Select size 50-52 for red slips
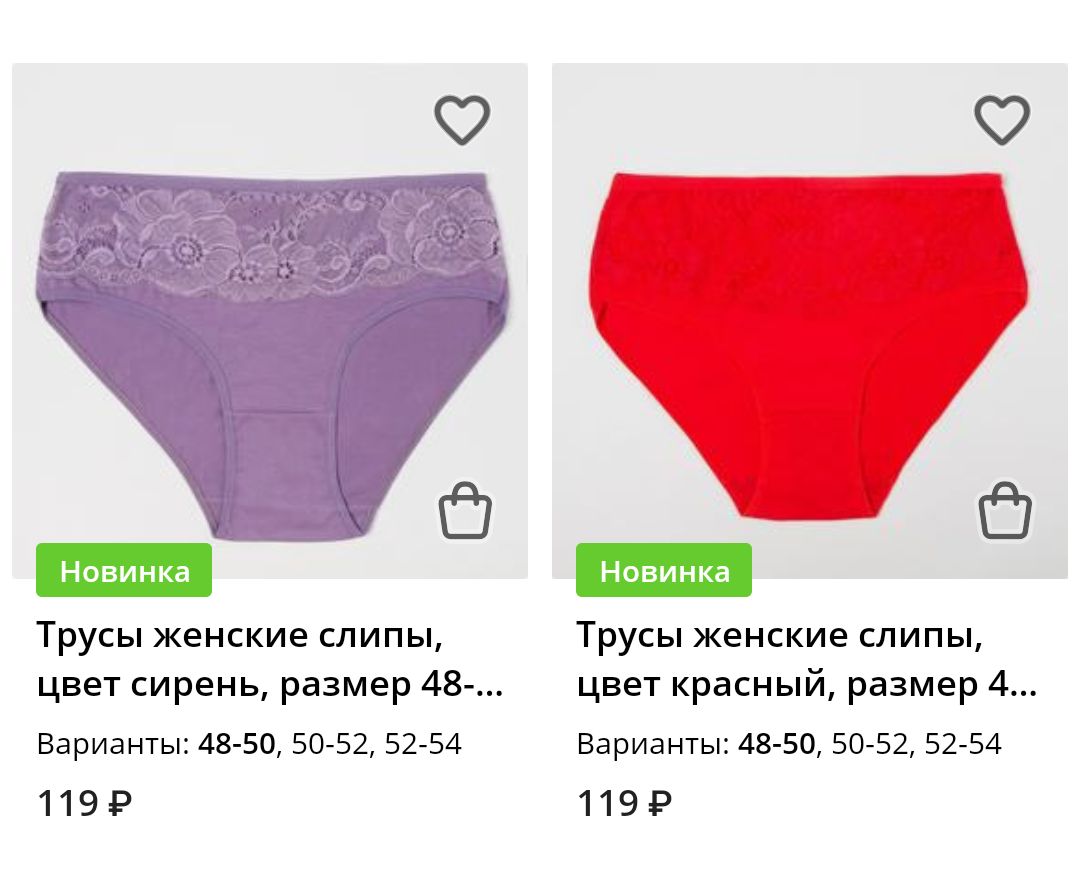Screen dimensions: 1080x875 point(870,744)
